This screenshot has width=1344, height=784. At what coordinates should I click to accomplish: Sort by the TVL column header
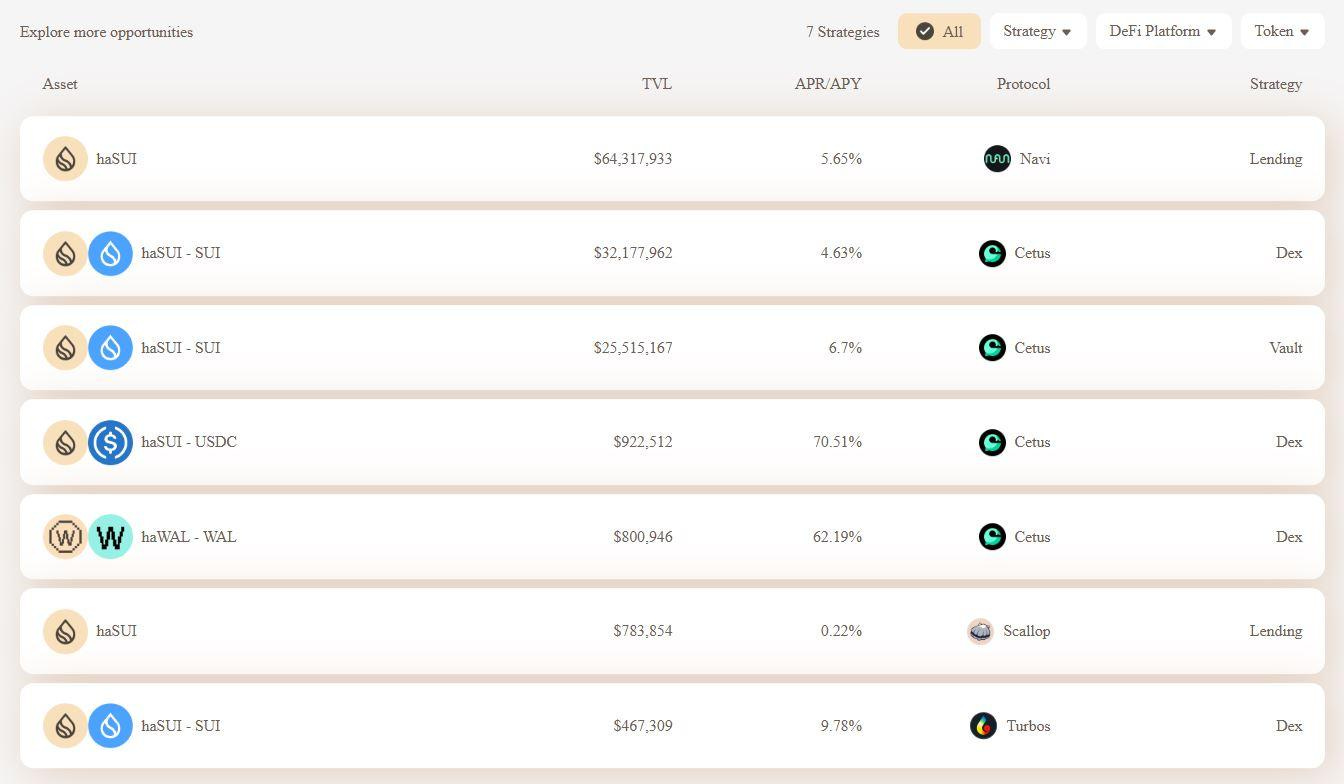click(x=657, y=84)
